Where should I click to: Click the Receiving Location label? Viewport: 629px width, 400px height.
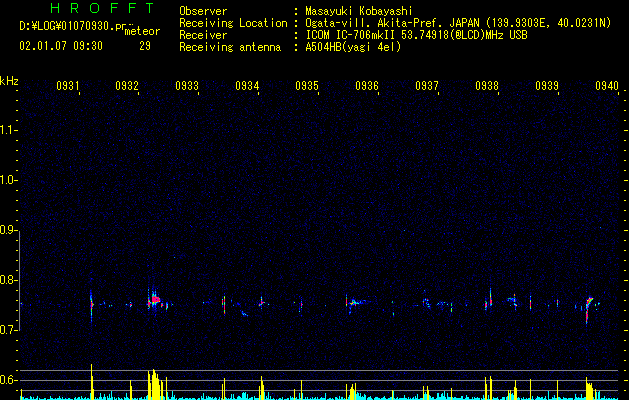click(x=233, y=23)
